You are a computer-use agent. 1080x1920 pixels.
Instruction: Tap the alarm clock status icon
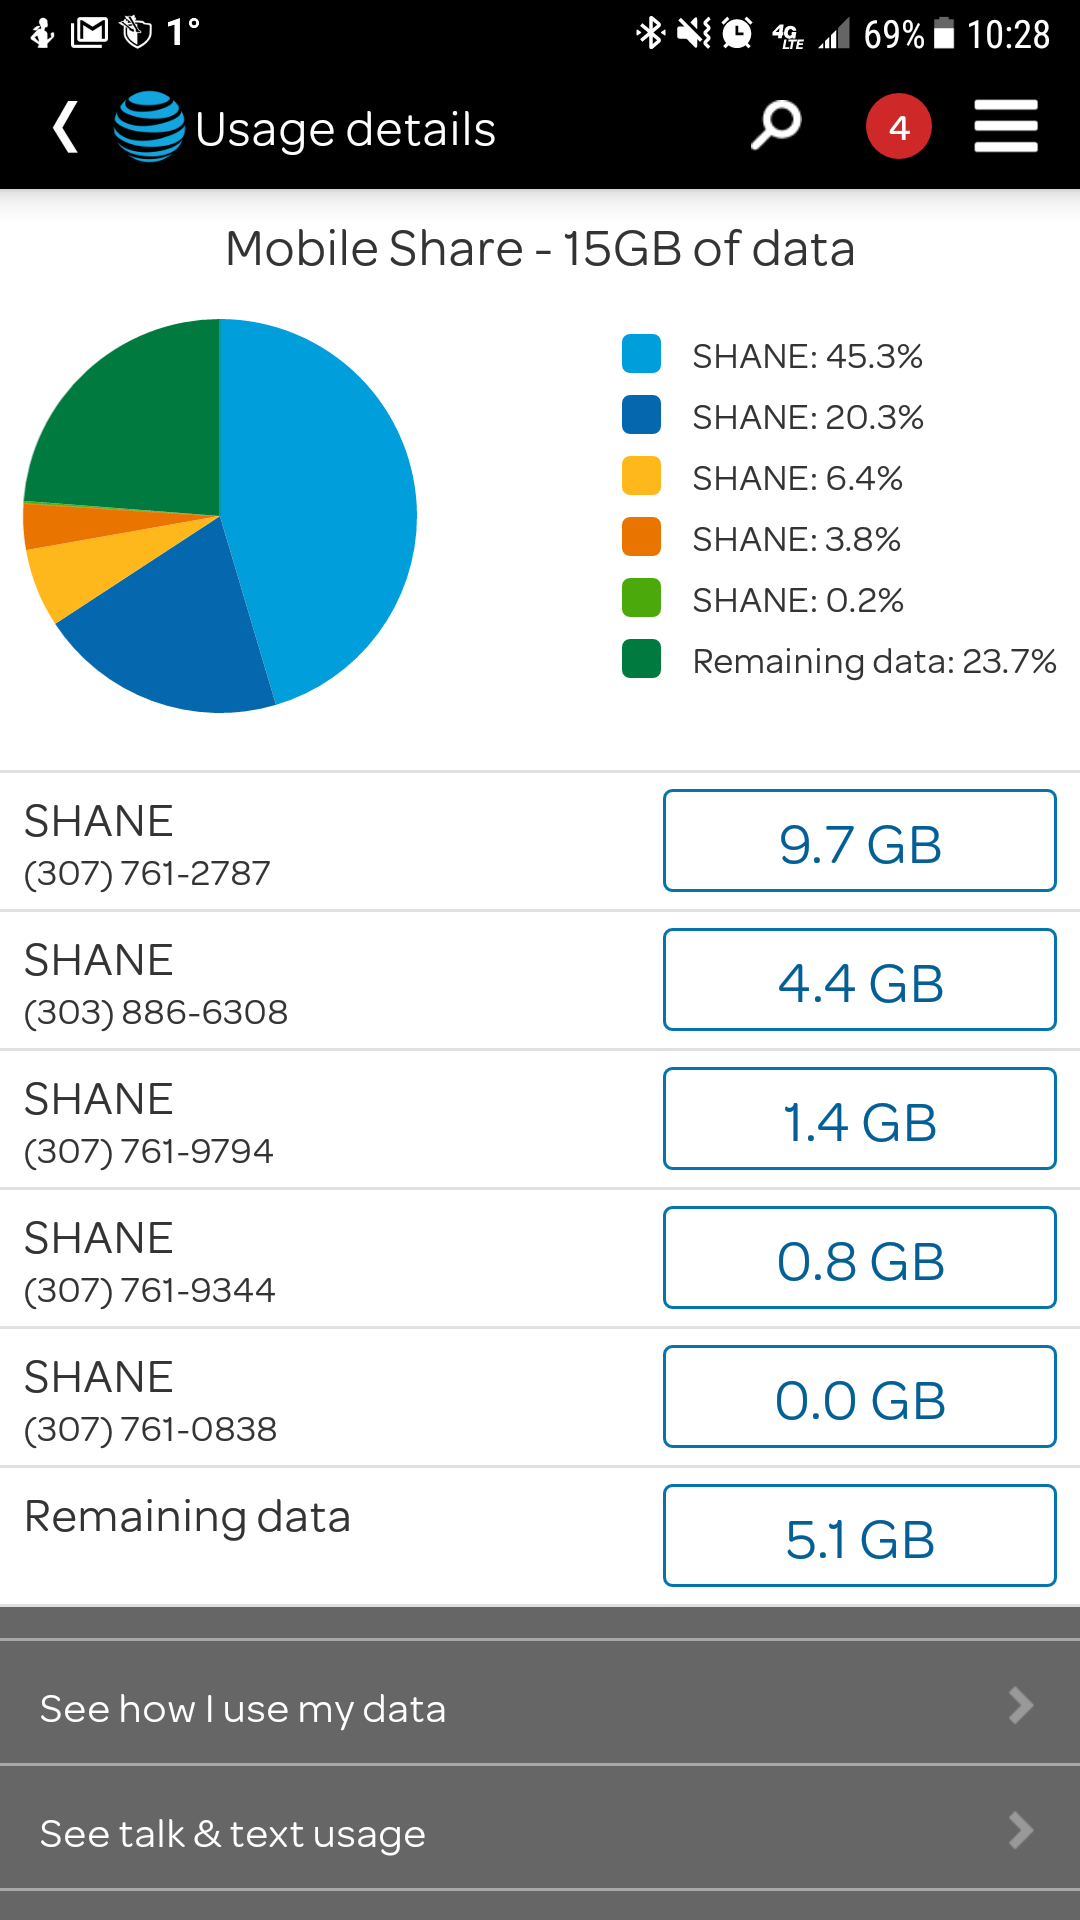(x=737, y=33)
